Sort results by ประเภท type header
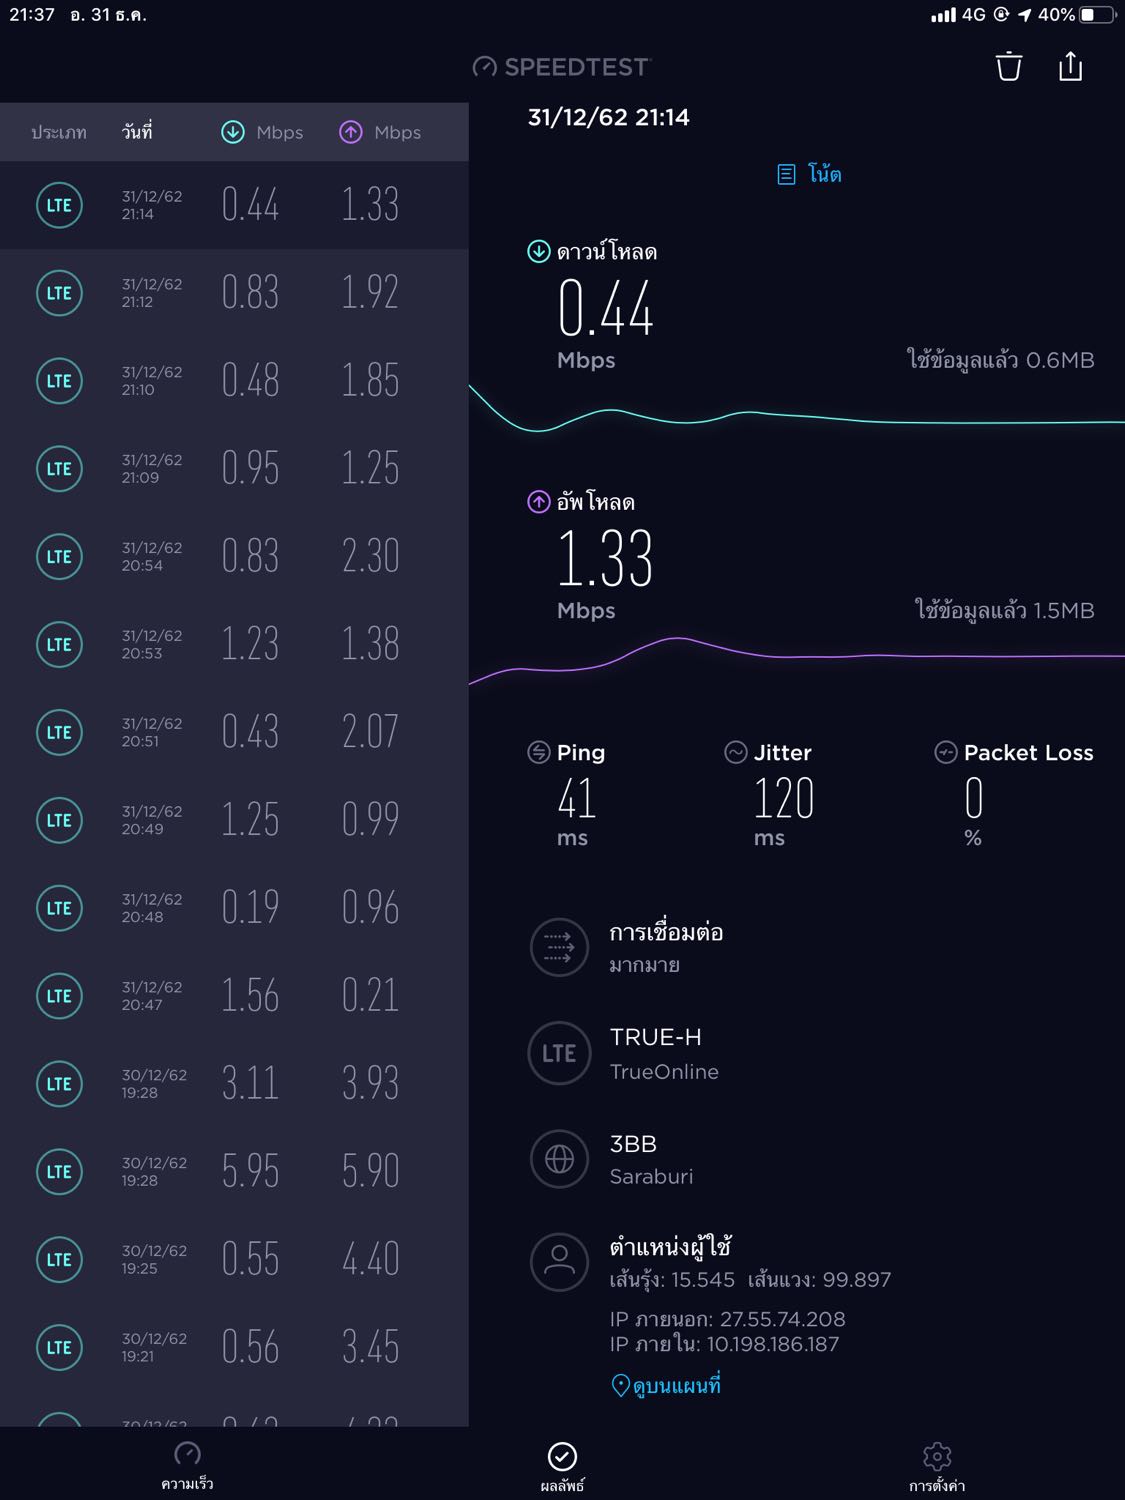Screen dimensions: 1125x1500 click(x=59, y=132)
